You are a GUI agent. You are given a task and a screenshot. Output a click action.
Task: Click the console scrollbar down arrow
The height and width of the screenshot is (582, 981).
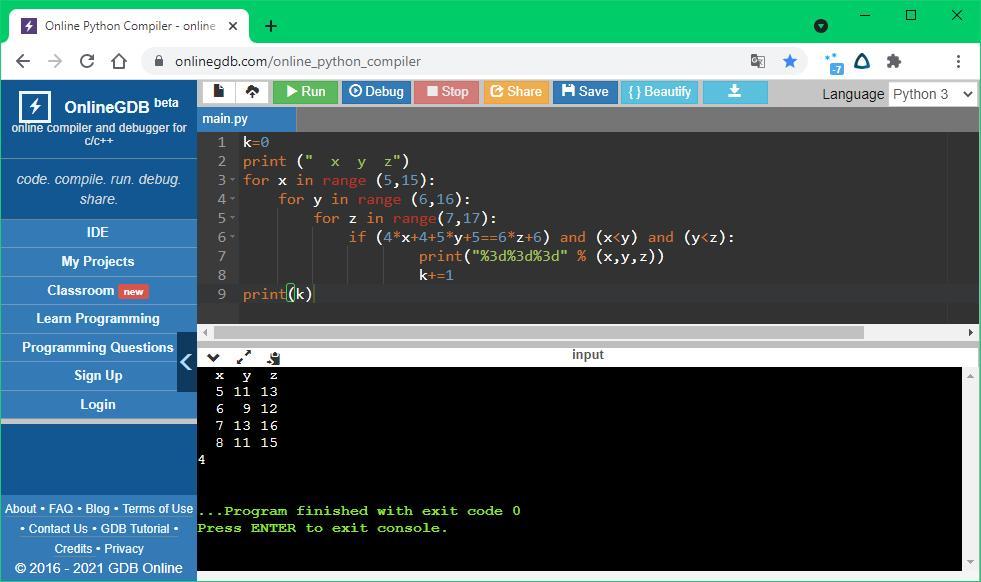coord(970,562)
